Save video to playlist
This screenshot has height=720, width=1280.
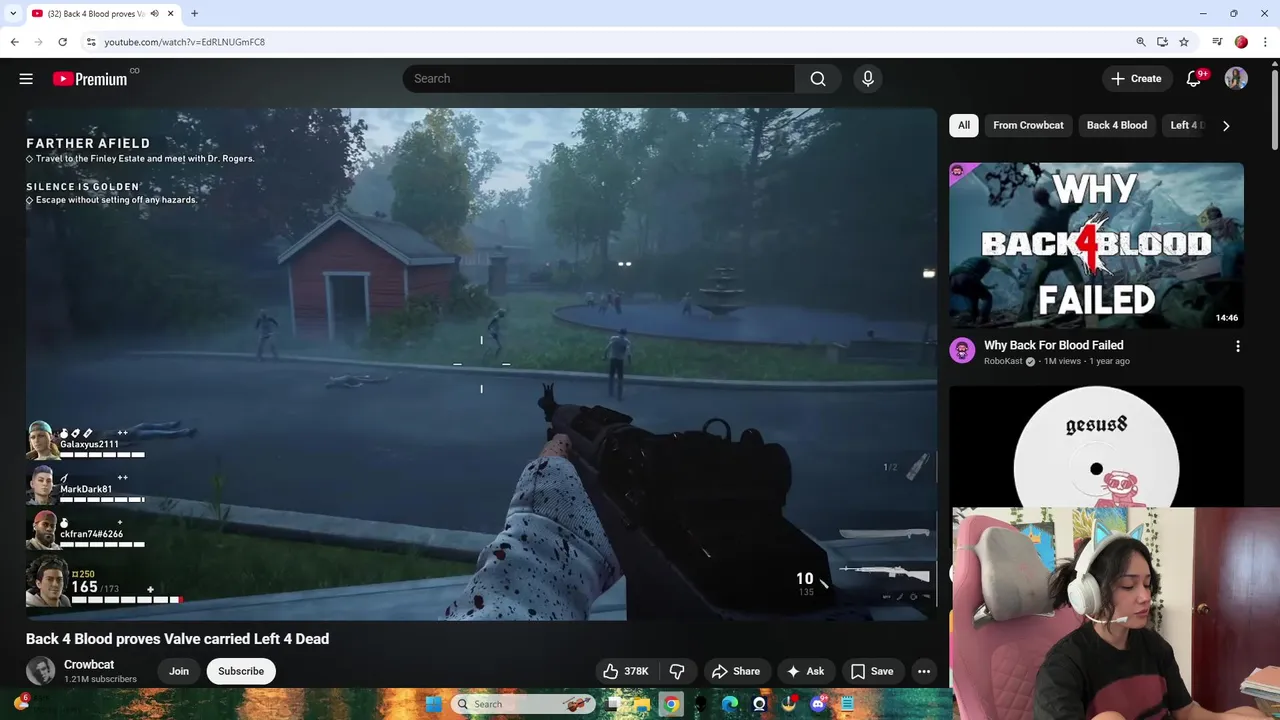[872, 671]
